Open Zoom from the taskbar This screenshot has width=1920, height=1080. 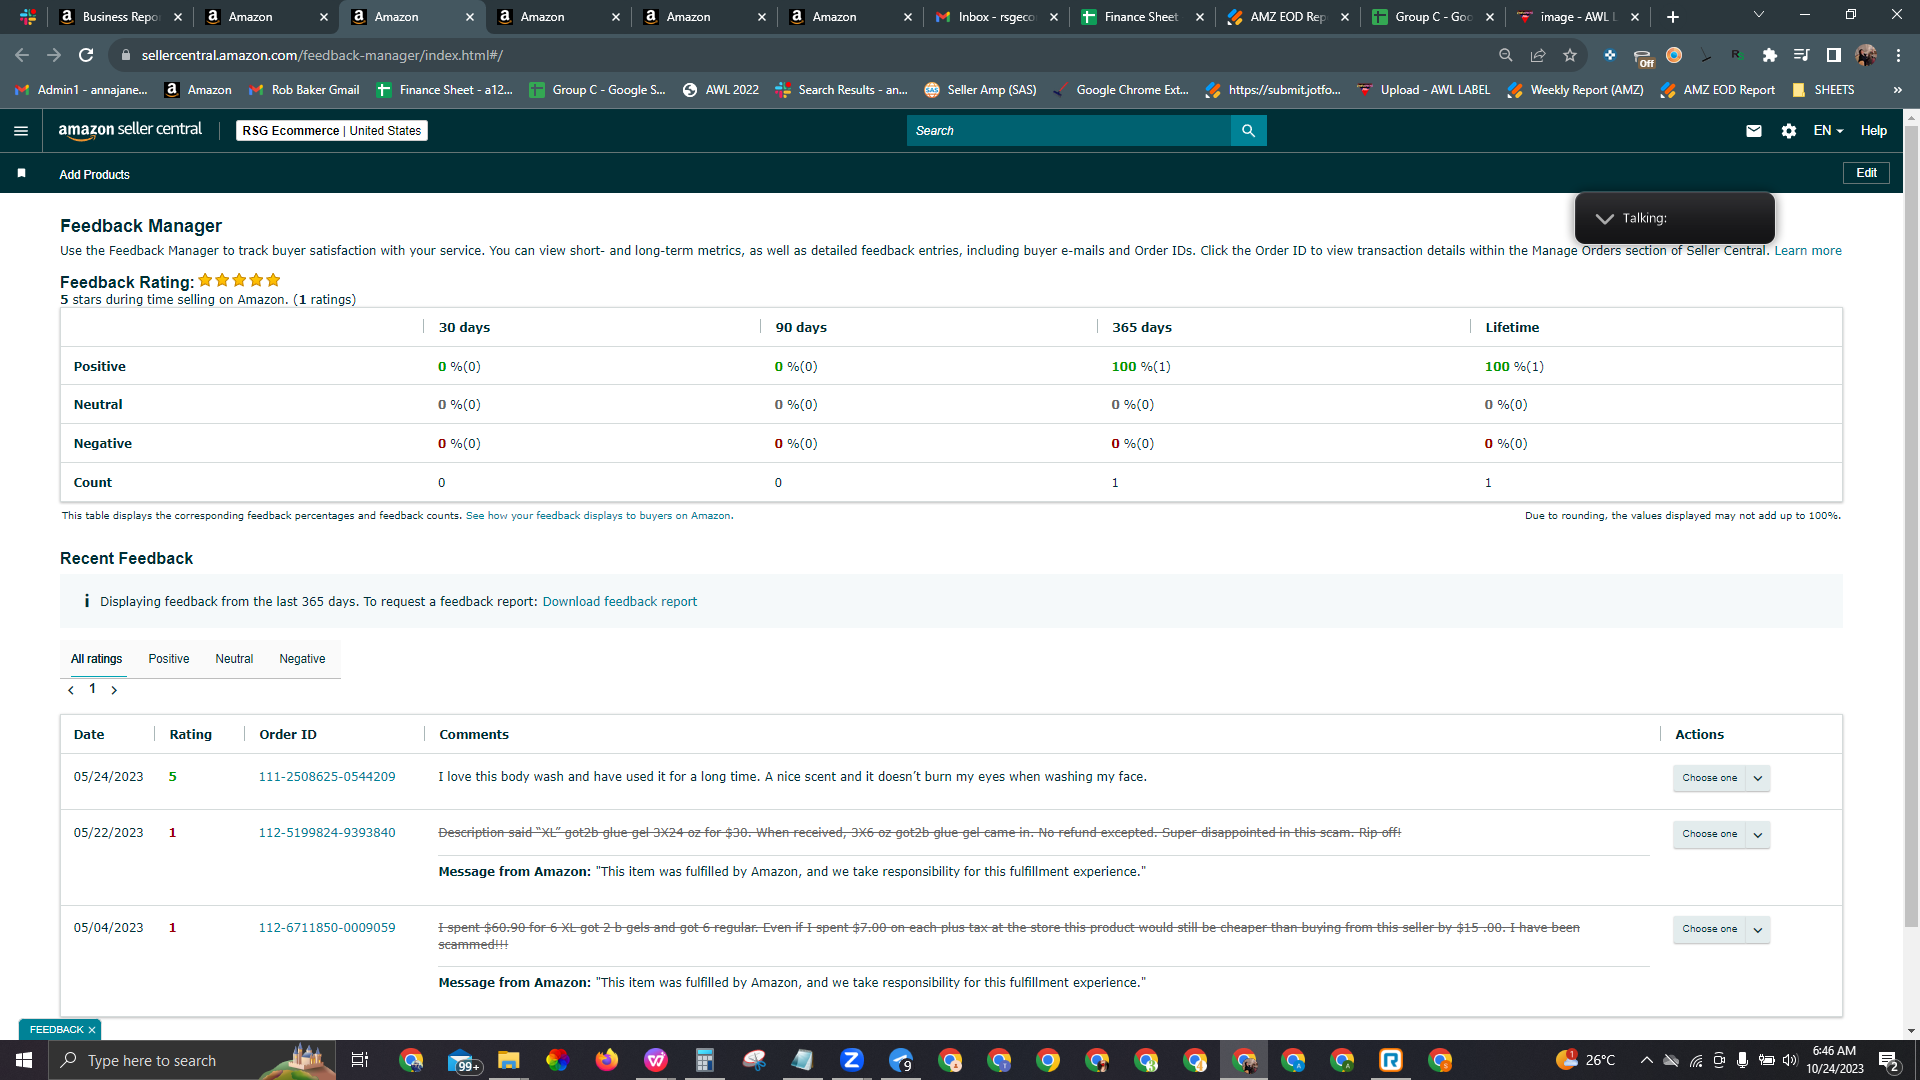pos(852,1060)
